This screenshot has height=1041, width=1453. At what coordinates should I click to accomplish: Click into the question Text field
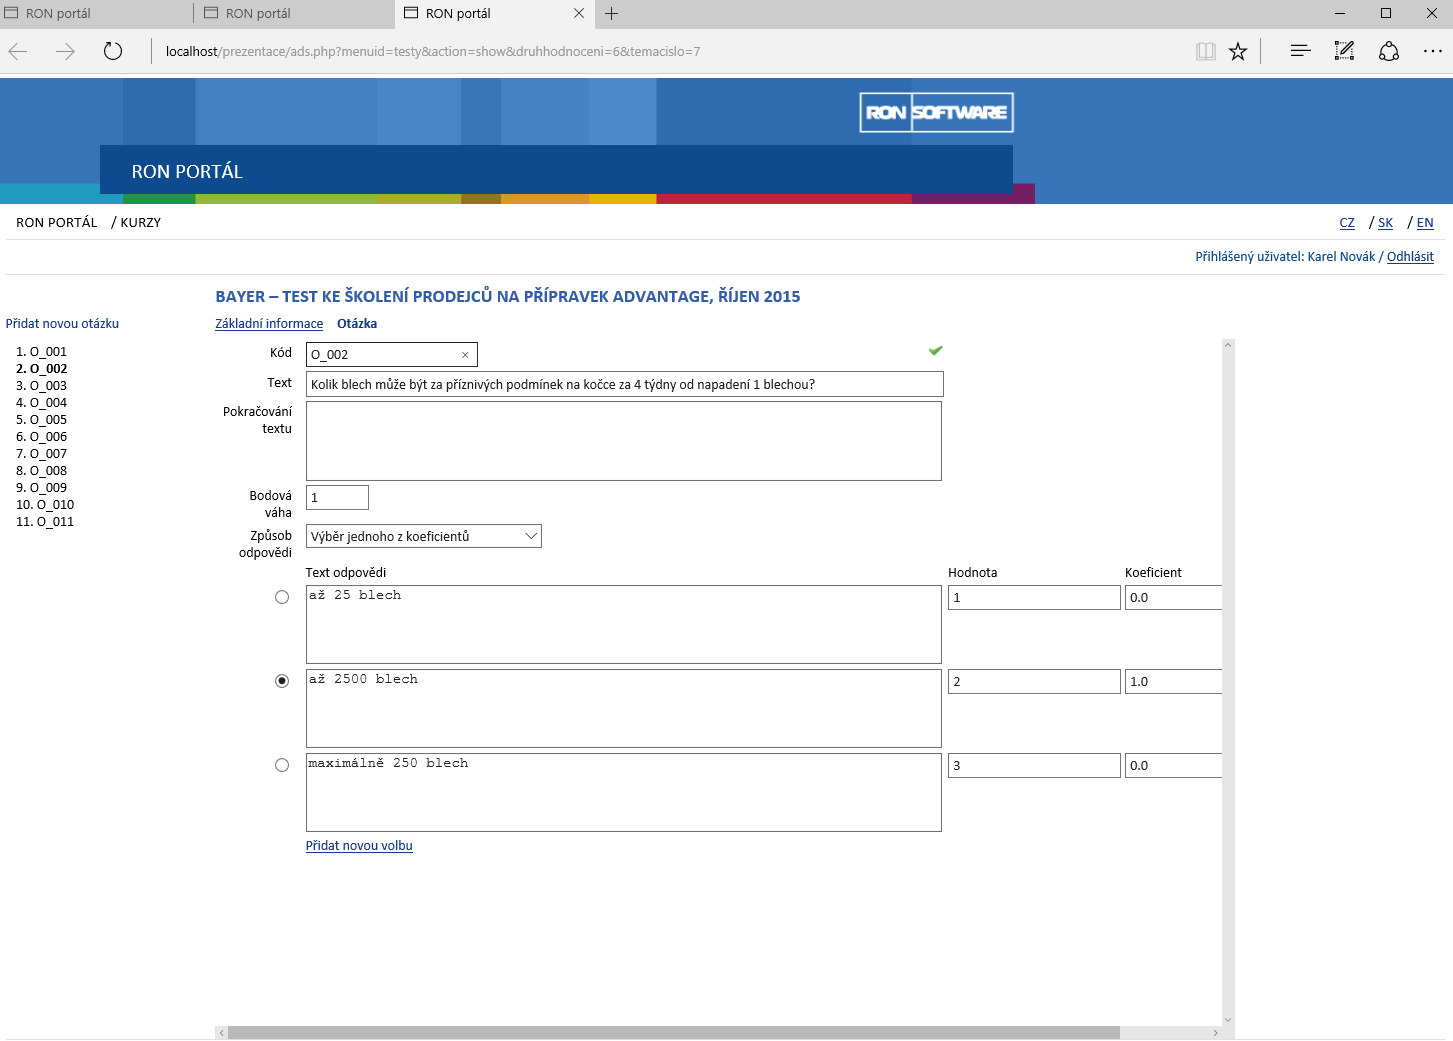point(625,384)
